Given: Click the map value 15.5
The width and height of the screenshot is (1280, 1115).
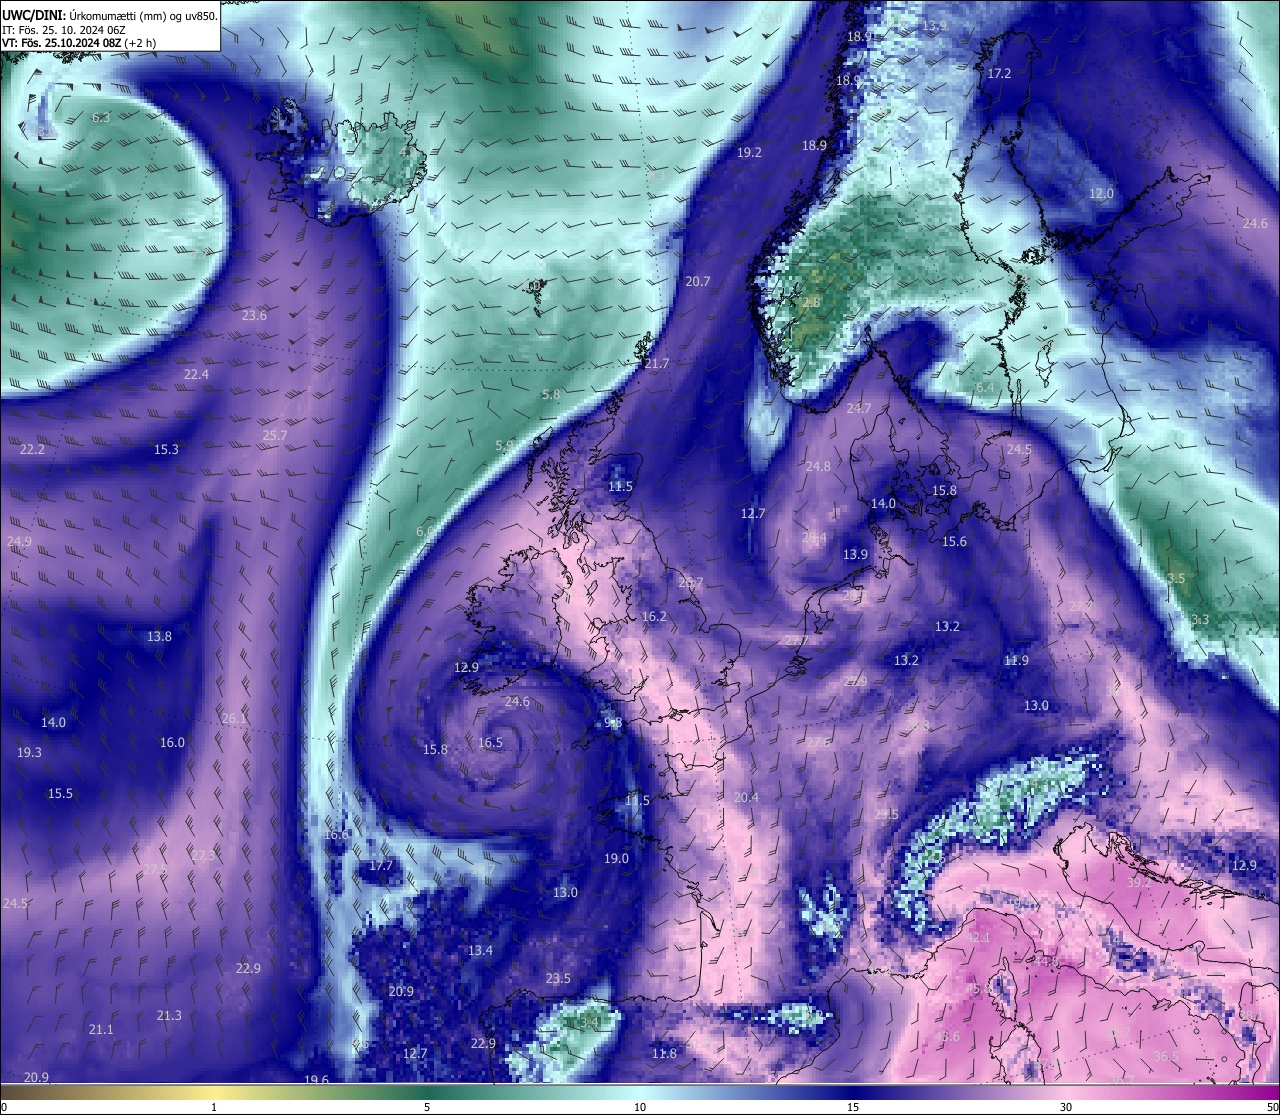Looking at the screenshot, I should pos(60,793).
